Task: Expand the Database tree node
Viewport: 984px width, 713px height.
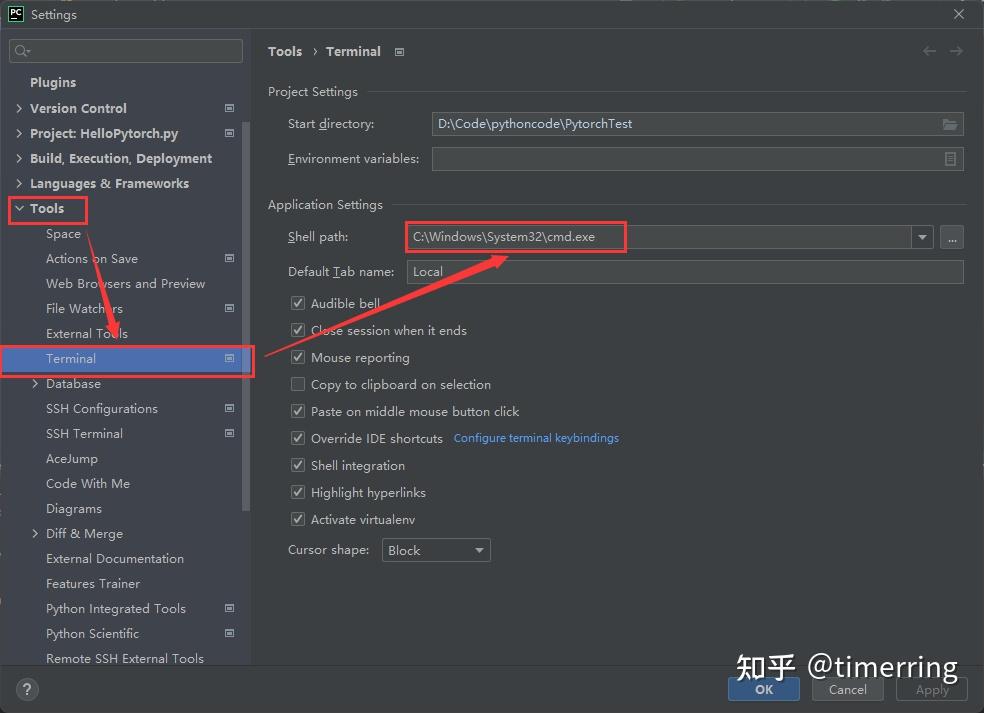Action: (35, 383)
